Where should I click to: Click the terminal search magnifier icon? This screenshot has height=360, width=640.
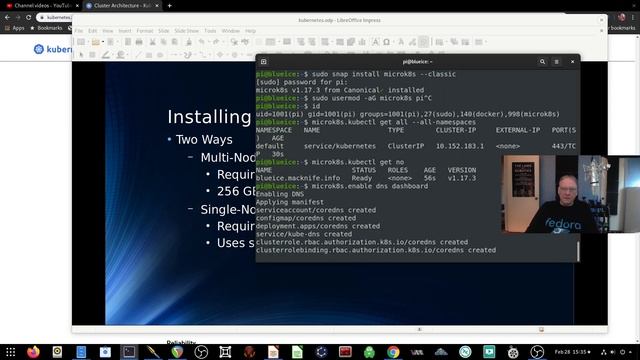click(542, 62)
